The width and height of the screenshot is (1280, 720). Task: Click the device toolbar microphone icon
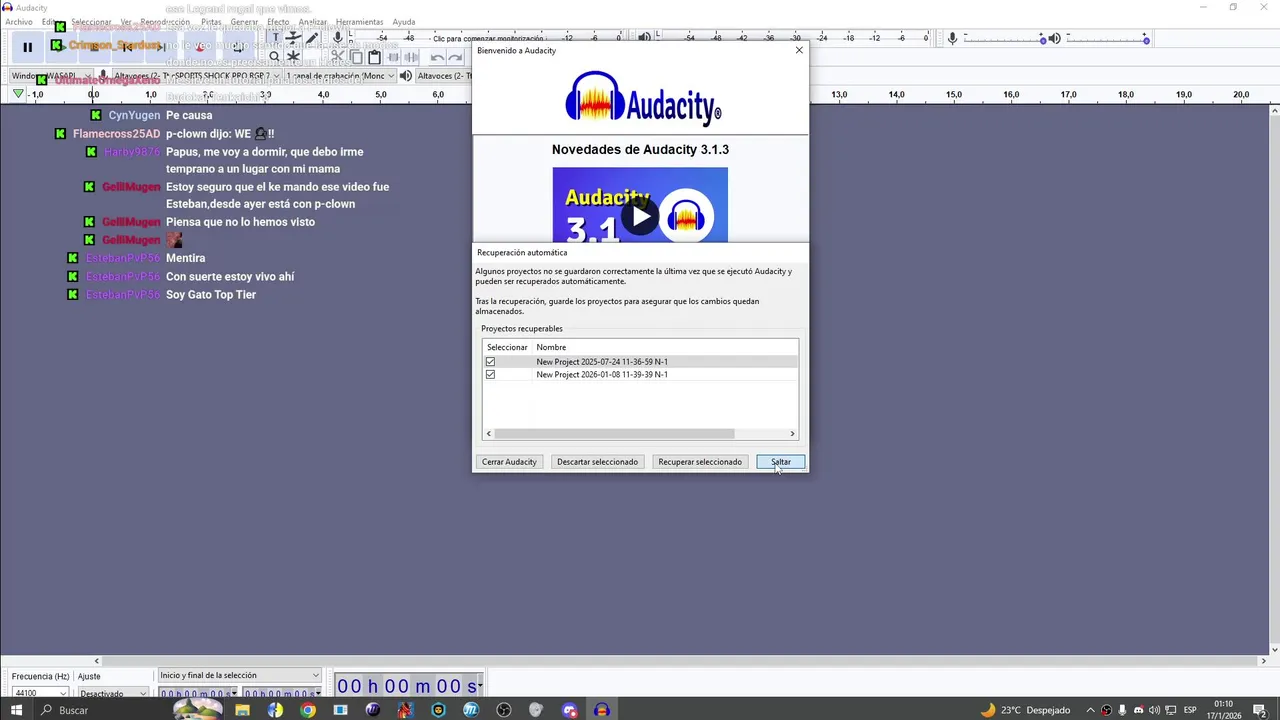coord(103,76)
